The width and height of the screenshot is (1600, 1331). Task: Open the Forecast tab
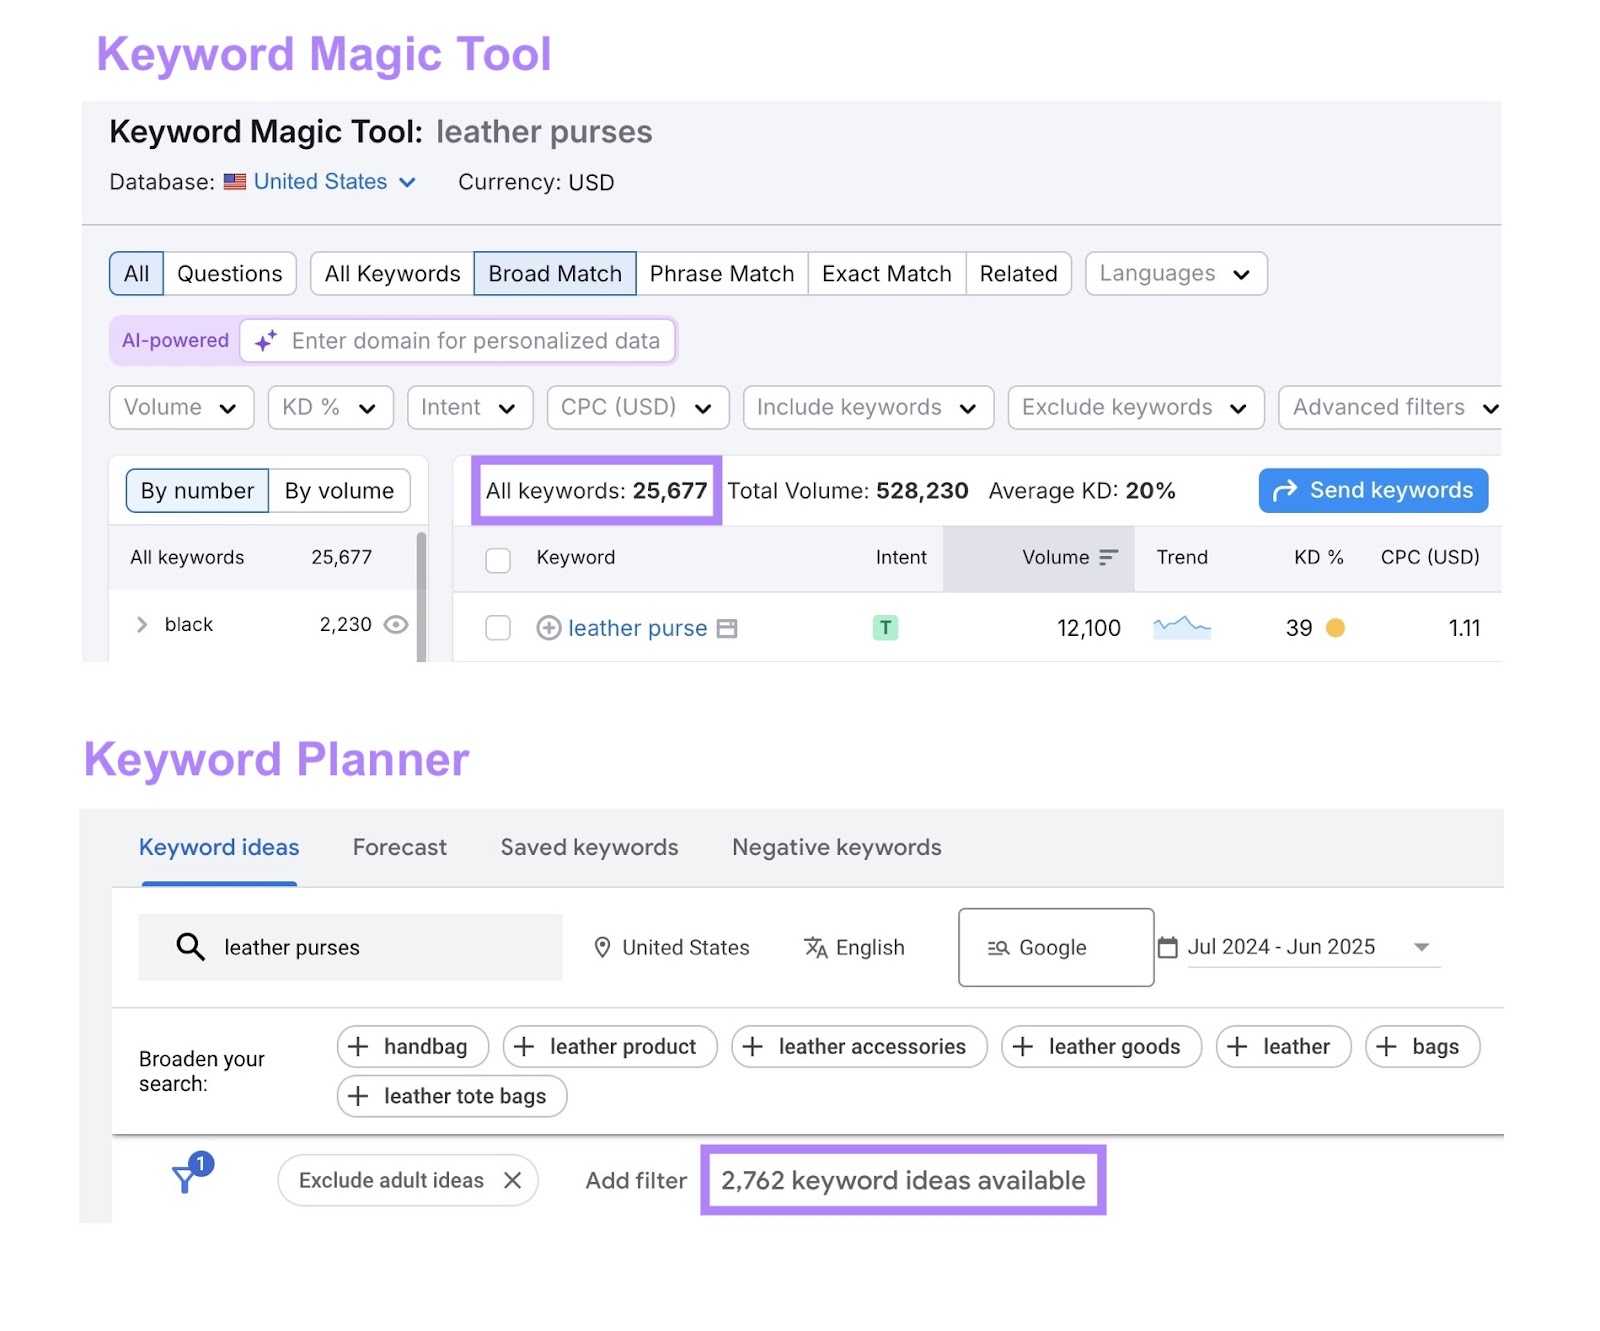tap(399, 847)
